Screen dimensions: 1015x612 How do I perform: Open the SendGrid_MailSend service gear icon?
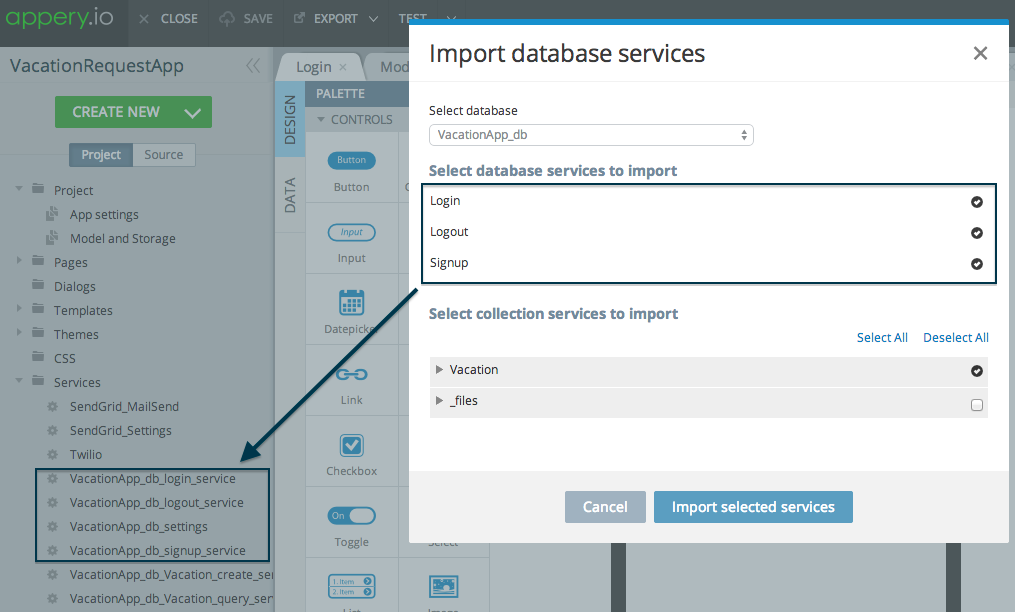point(53,407)
